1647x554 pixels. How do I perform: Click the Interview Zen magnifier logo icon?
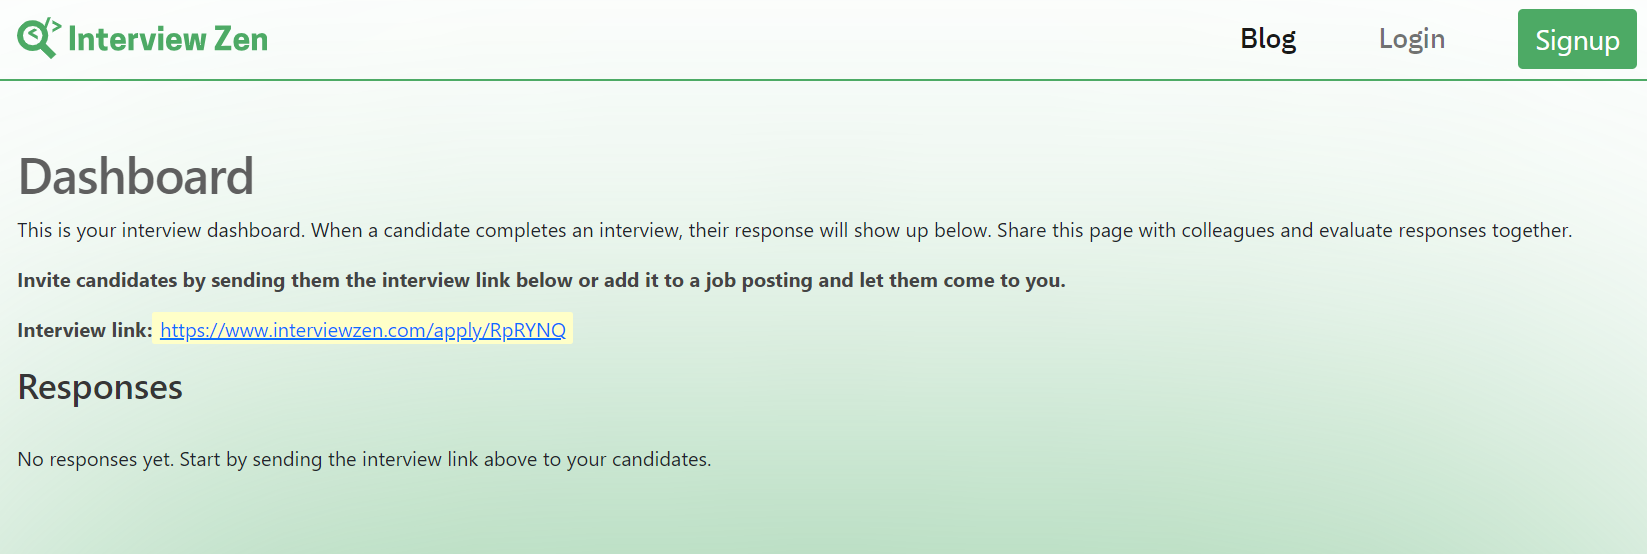click(x=39, y=38)
